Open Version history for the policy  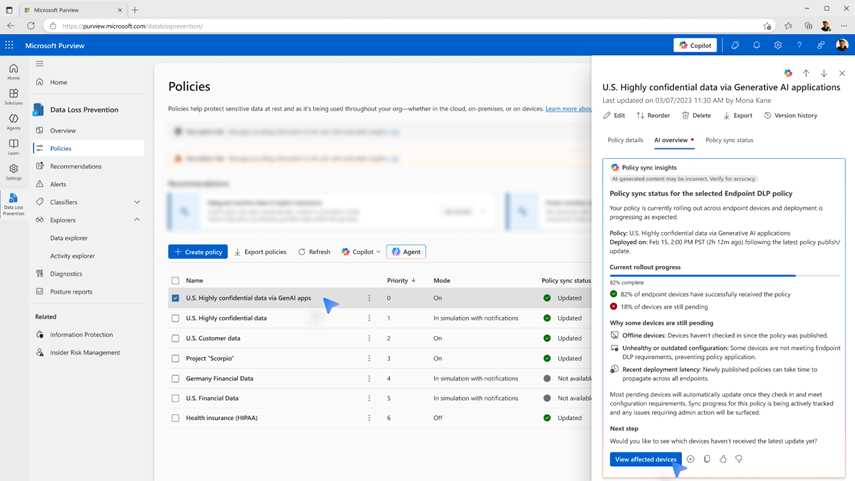(791, 116)
